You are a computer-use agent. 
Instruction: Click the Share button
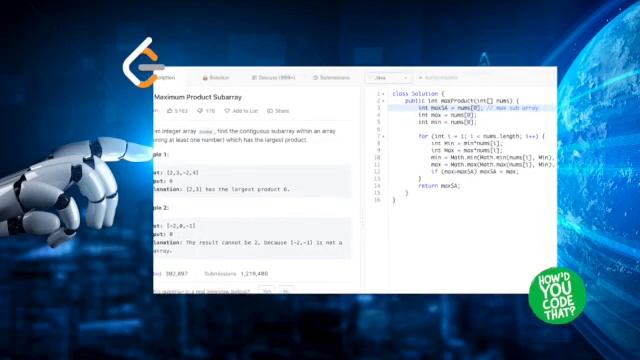(x=278, y=111)
